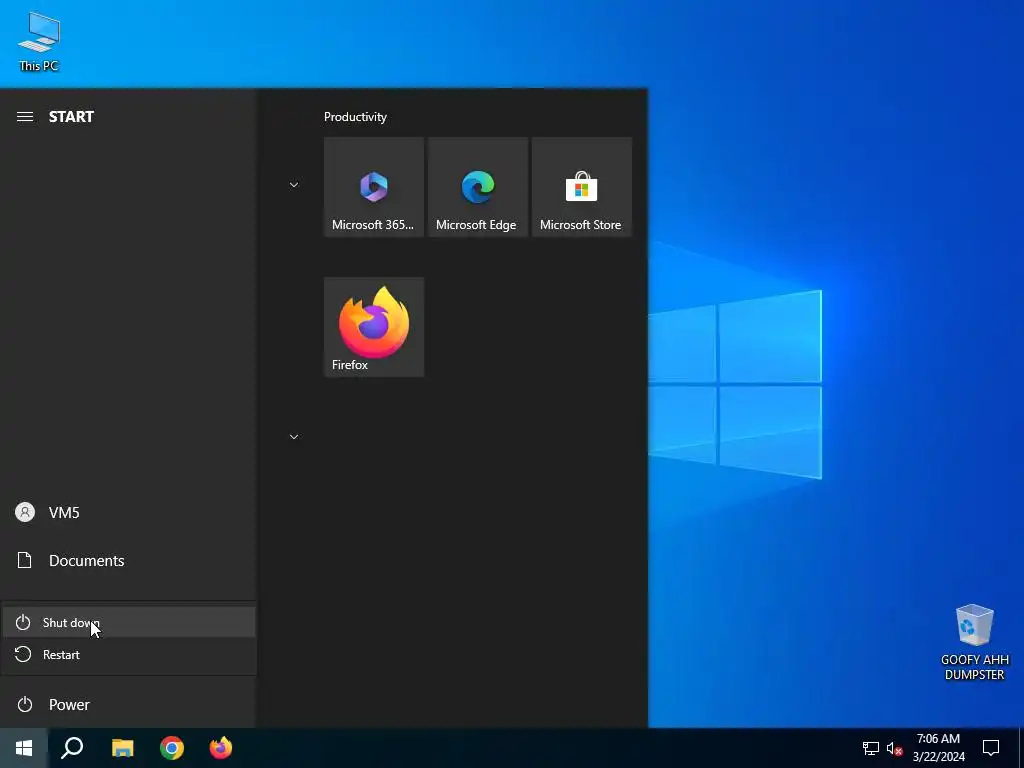1024x768 pixels.
Task: Open the VM5 user account
Action: (128, 513)
